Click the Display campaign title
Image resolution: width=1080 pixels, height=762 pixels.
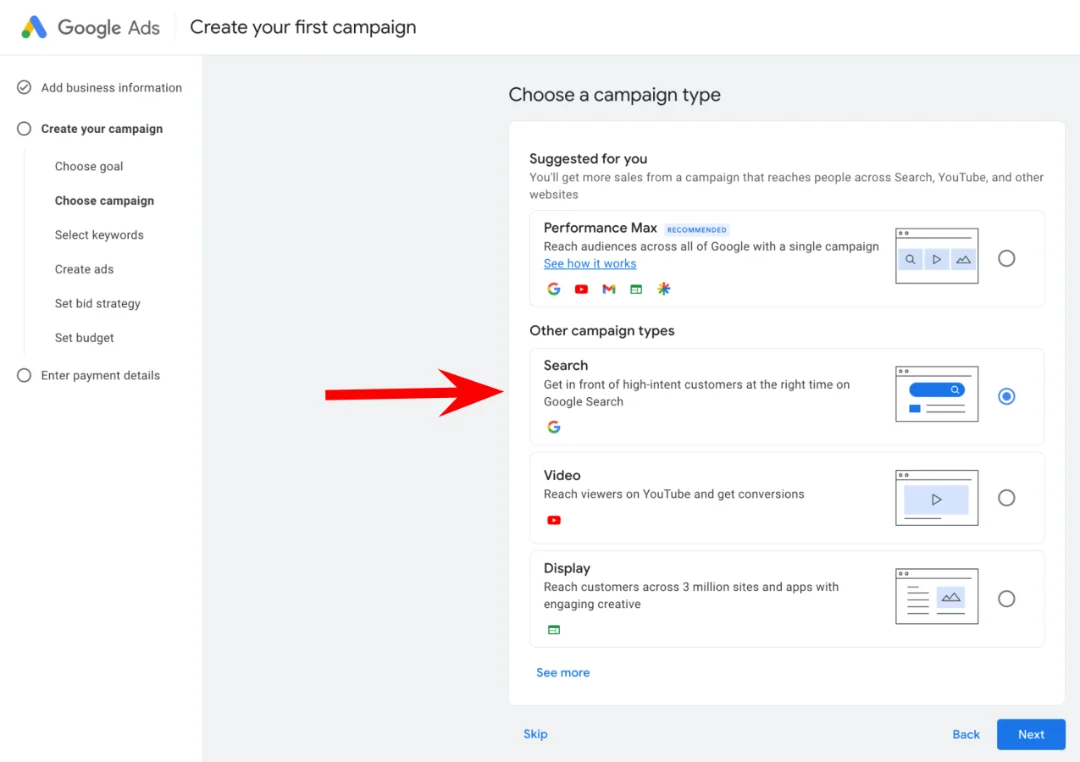567,568
